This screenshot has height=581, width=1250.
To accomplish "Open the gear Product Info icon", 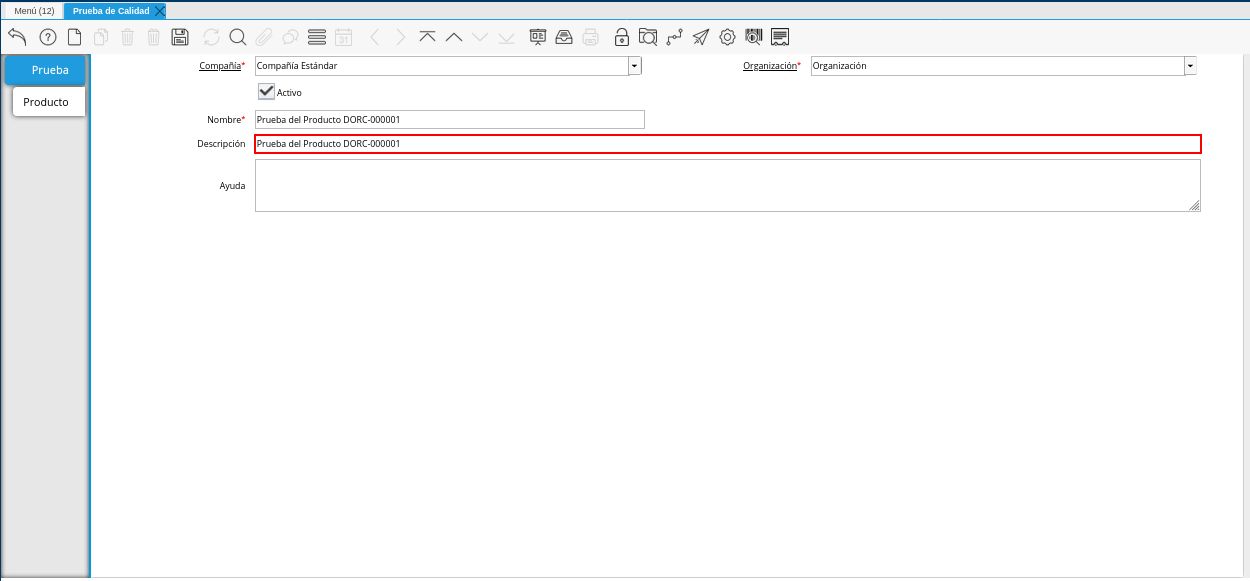I will [x=727, y=37].
